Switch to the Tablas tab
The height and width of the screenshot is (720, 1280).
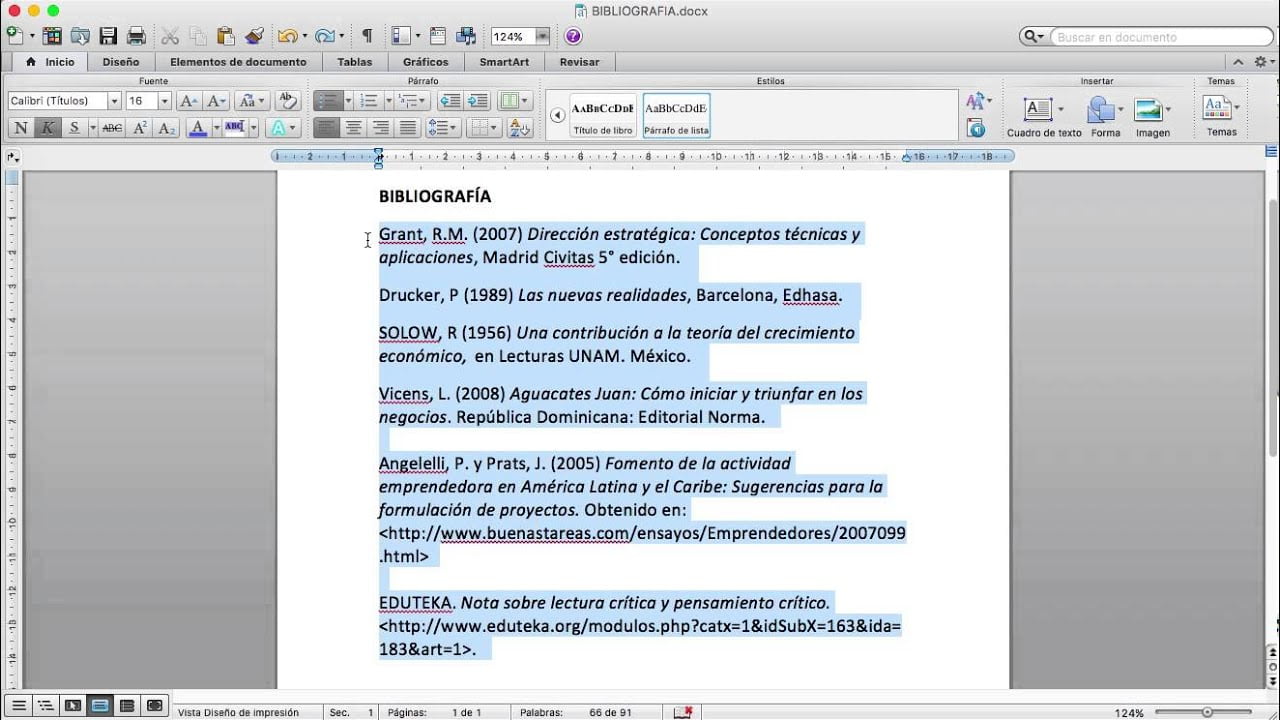click(355, 62)
